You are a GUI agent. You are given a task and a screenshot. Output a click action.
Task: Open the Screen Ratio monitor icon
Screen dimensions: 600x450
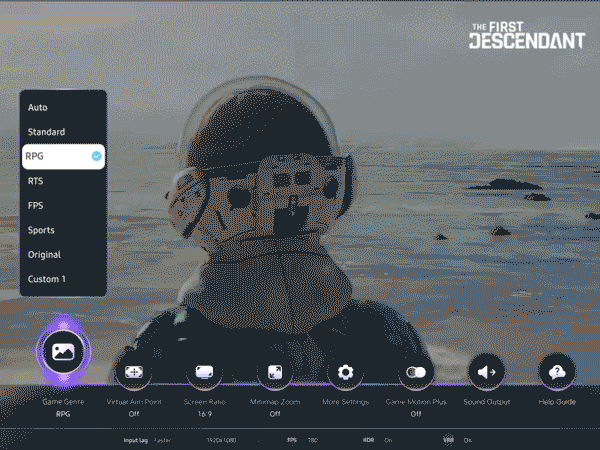point(204,372)
